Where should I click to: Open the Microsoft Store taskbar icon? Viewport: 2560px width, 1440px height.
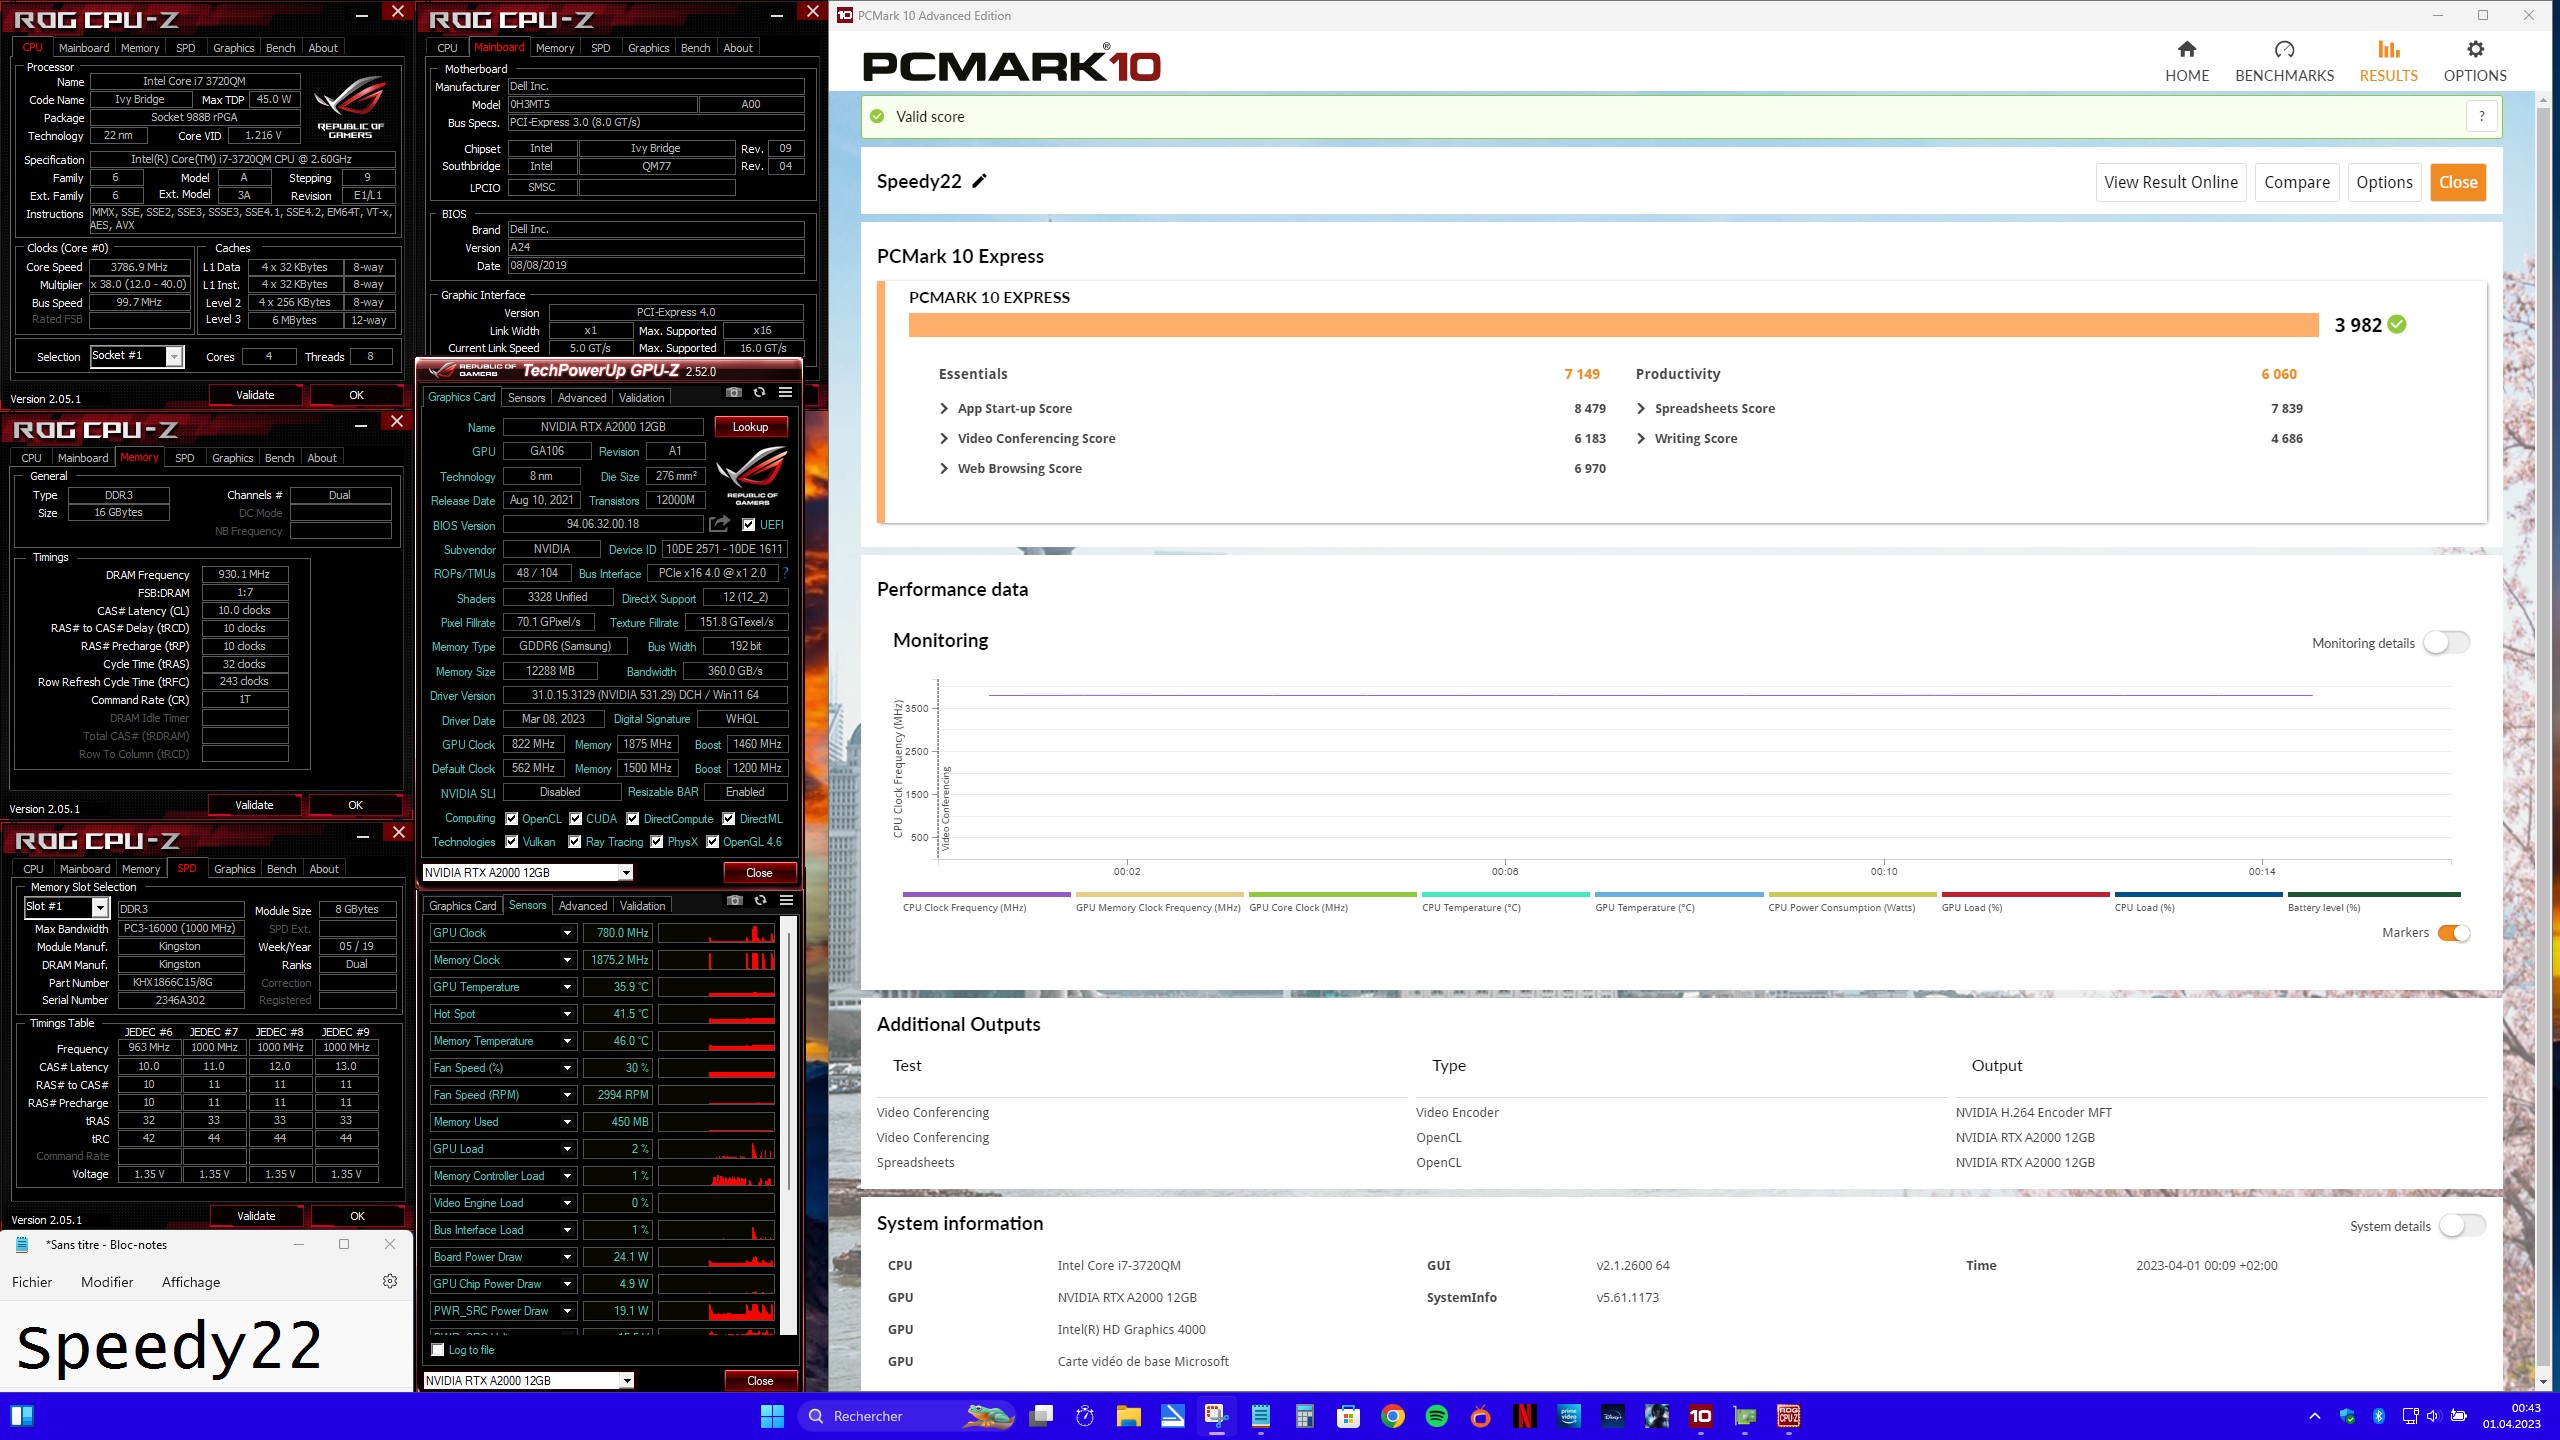pos(1349,1416)
